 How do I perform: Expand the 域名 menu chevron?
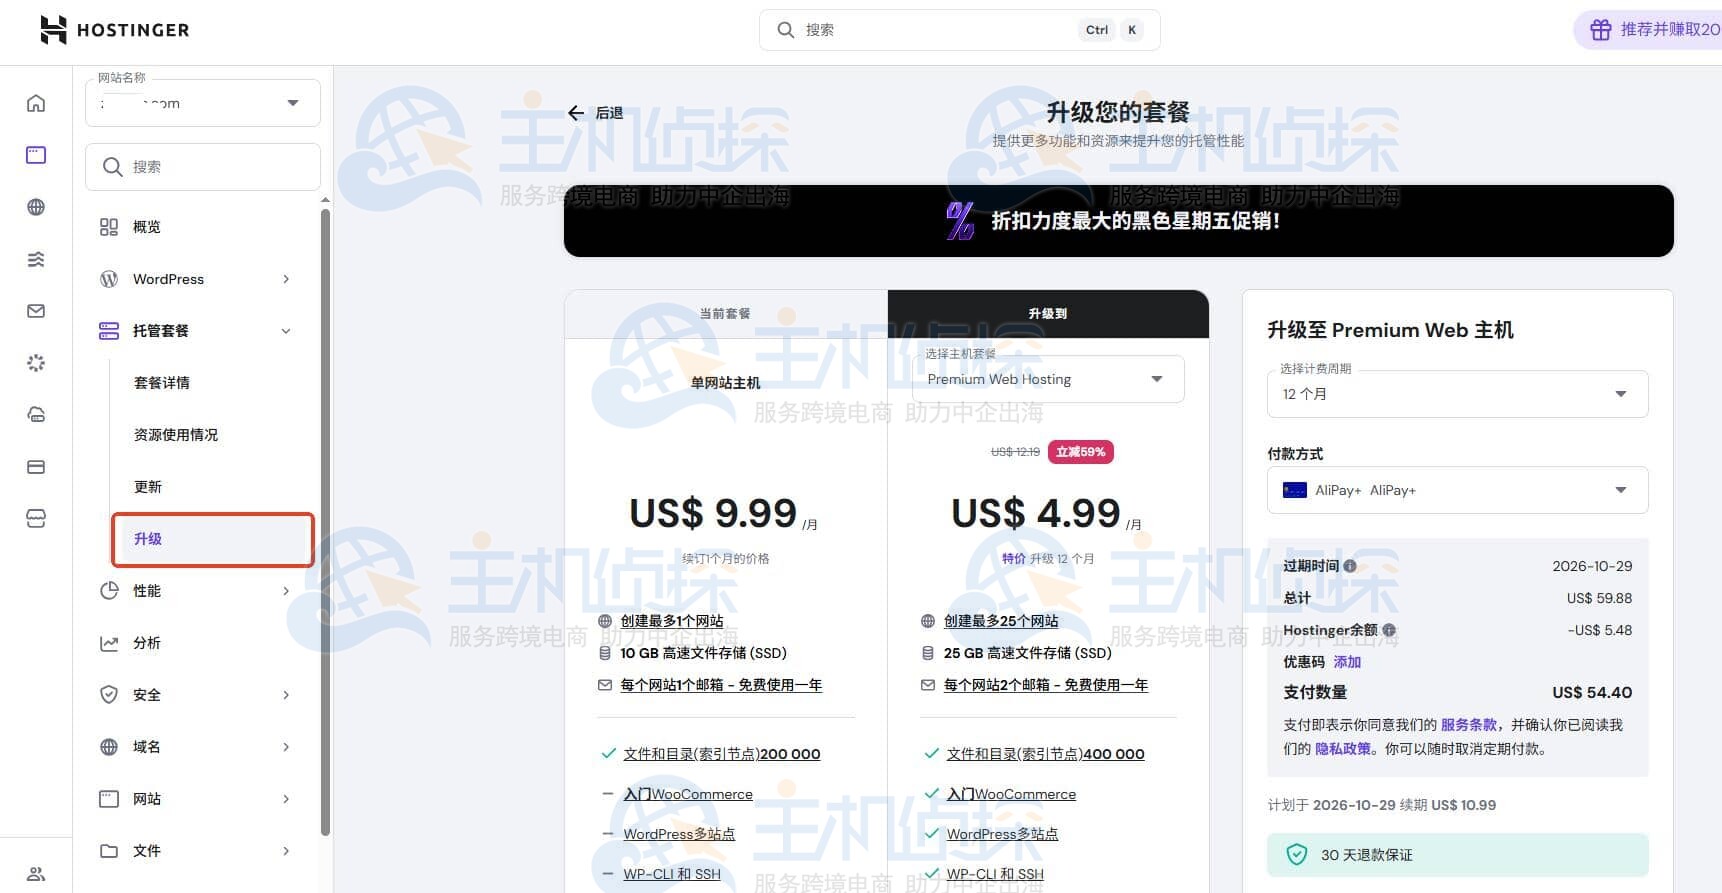[x=286, y=747]
